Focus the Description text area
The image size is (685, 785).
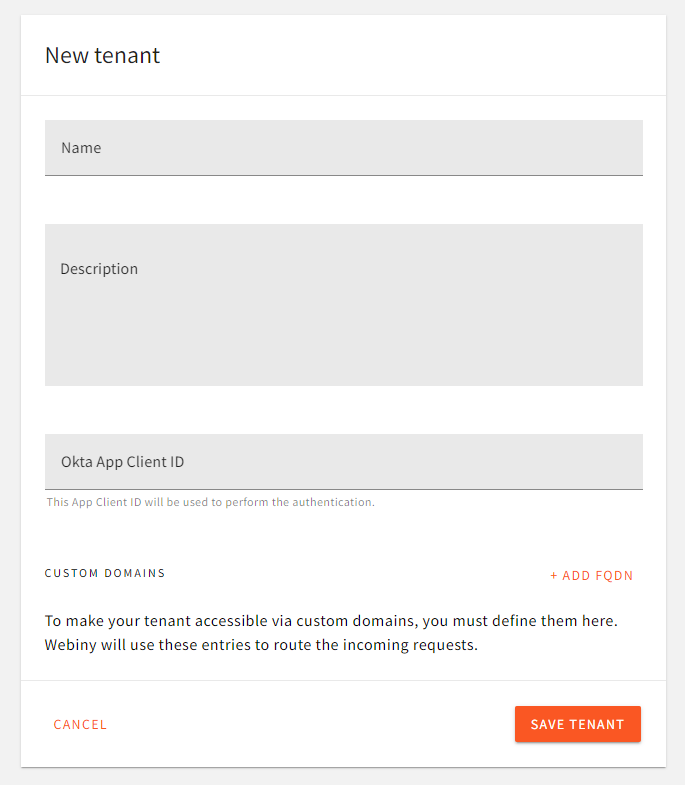click(x=343, y=305)
